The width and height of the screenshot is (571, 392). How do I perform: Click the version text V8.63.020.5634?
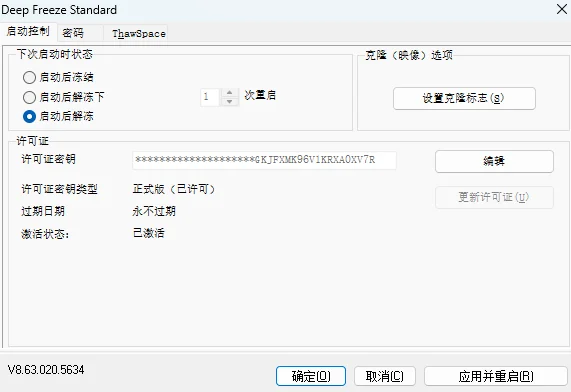pos(46,370)
